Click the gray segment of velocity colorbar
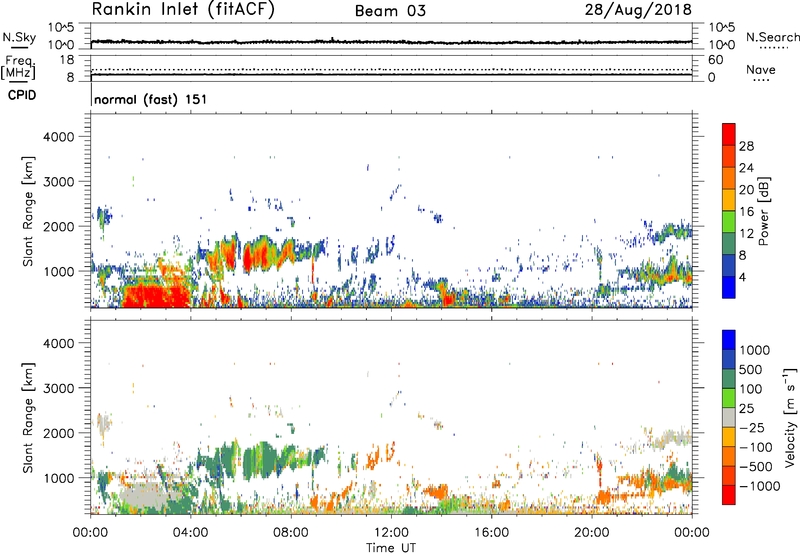 729,417
